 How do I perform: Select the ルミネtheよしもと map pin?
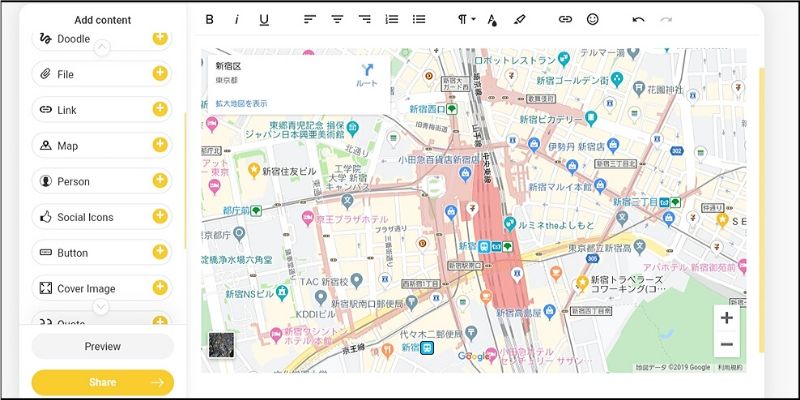click(509, 224)
